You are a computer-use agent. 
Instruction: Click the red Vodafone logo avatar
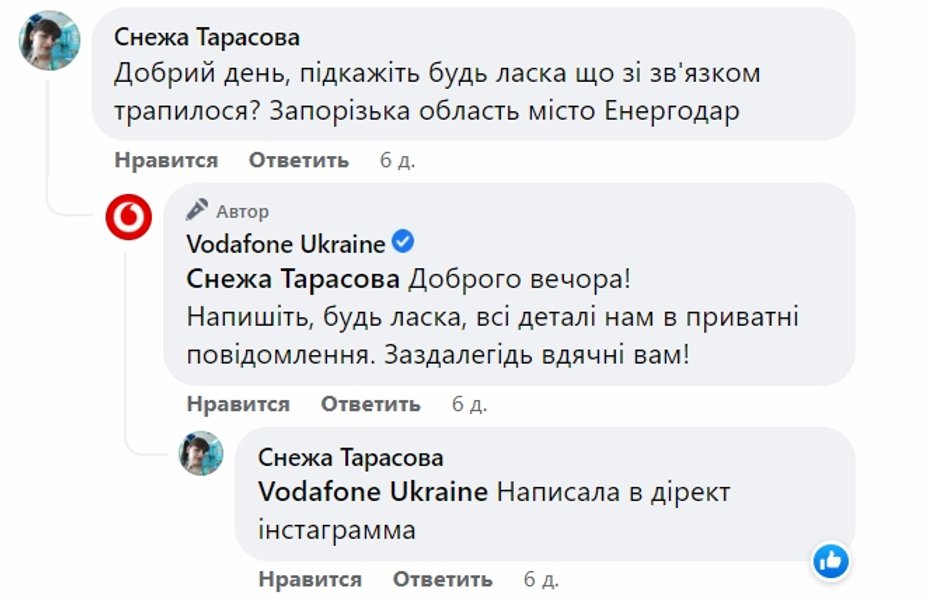point(129,217)
